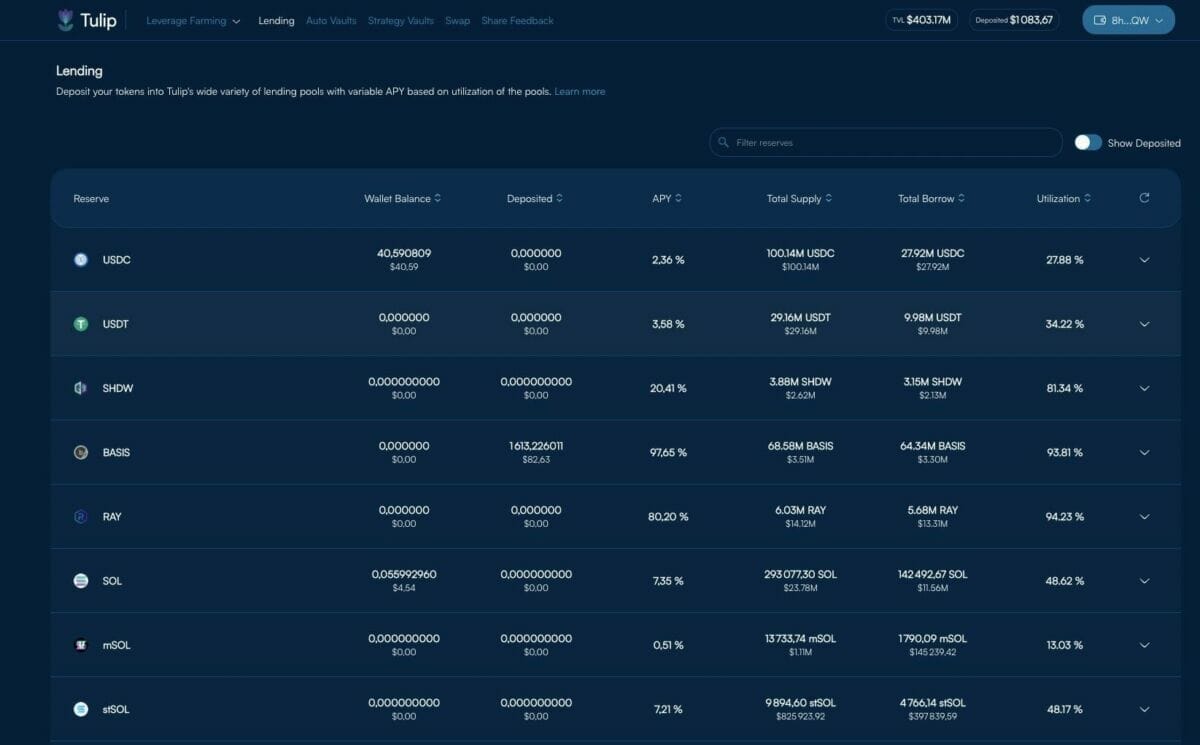Sort by Utilization column header
Viewport: 1200px width, 745px height.
(1063, 198)
